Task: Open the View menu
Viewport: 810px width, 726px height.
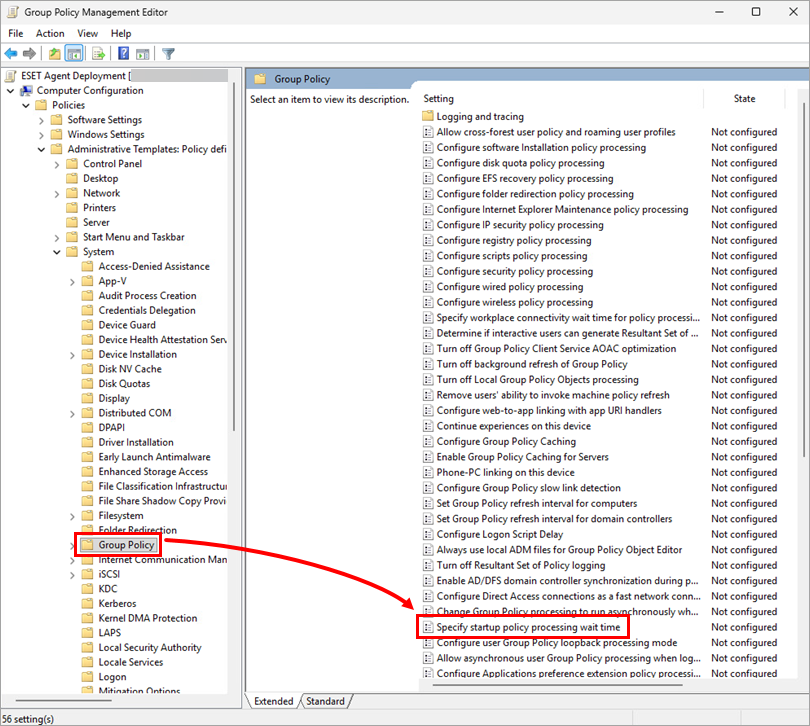Action: pos(88,33)
